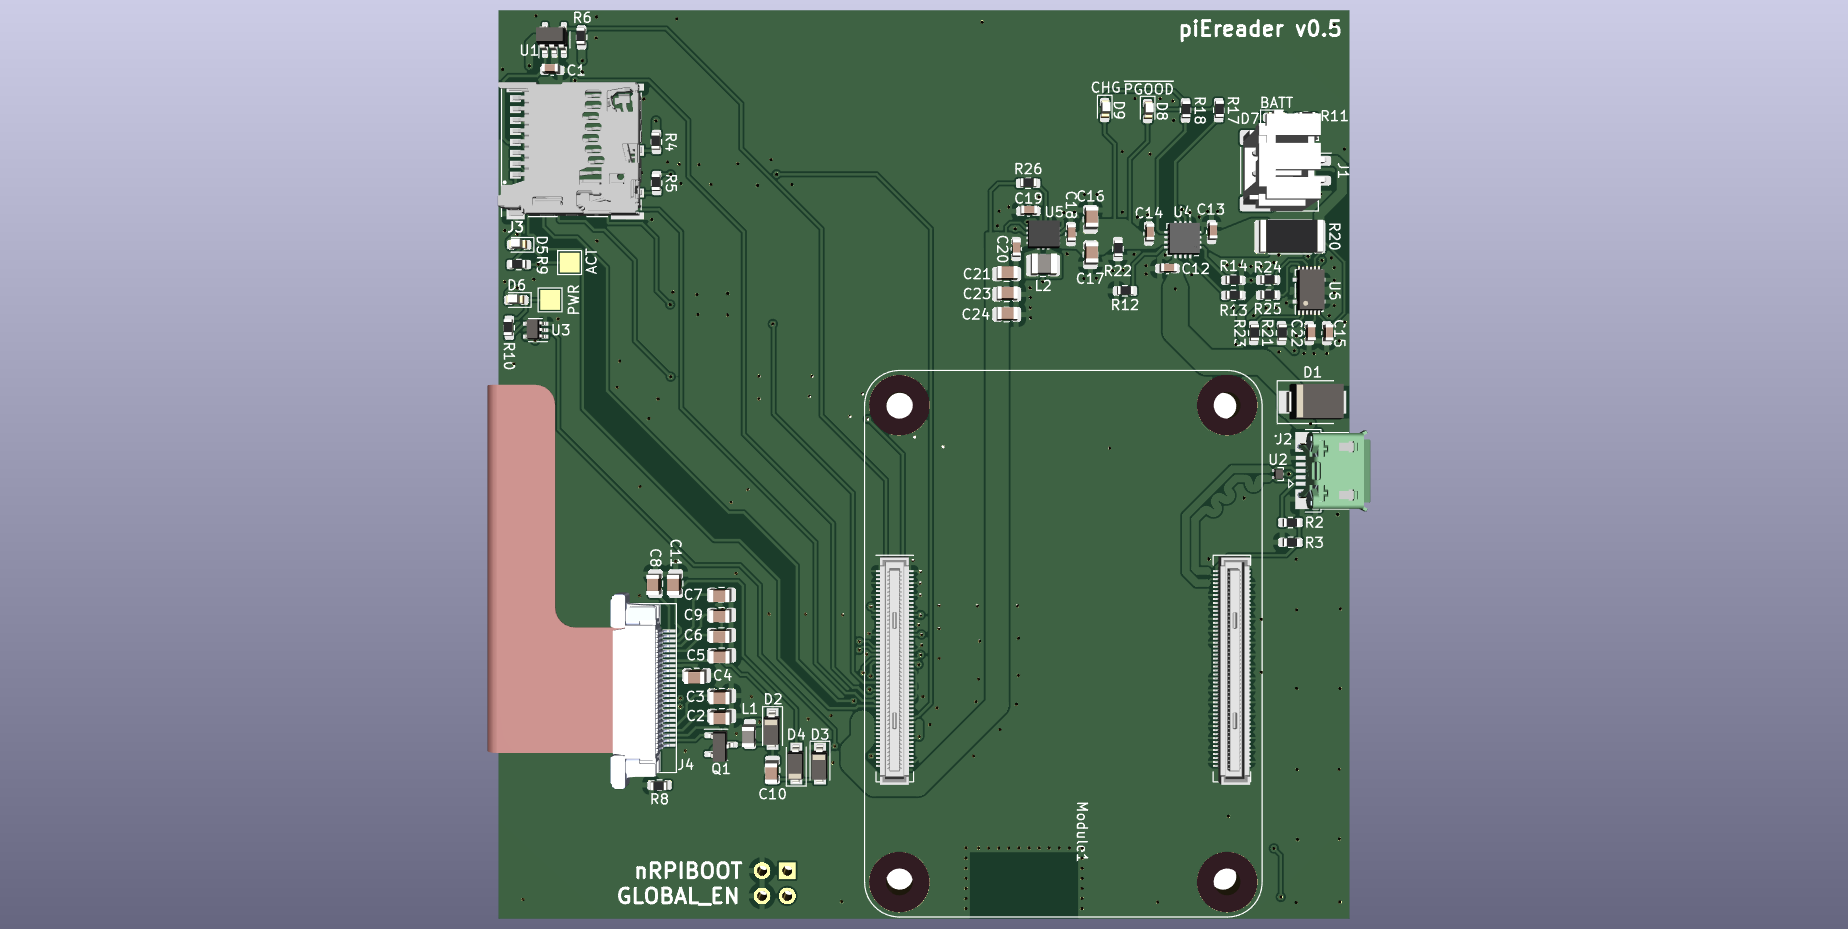Select the white battery connector J1
Screen dimensions: 1848x929
click(1286, 160)
